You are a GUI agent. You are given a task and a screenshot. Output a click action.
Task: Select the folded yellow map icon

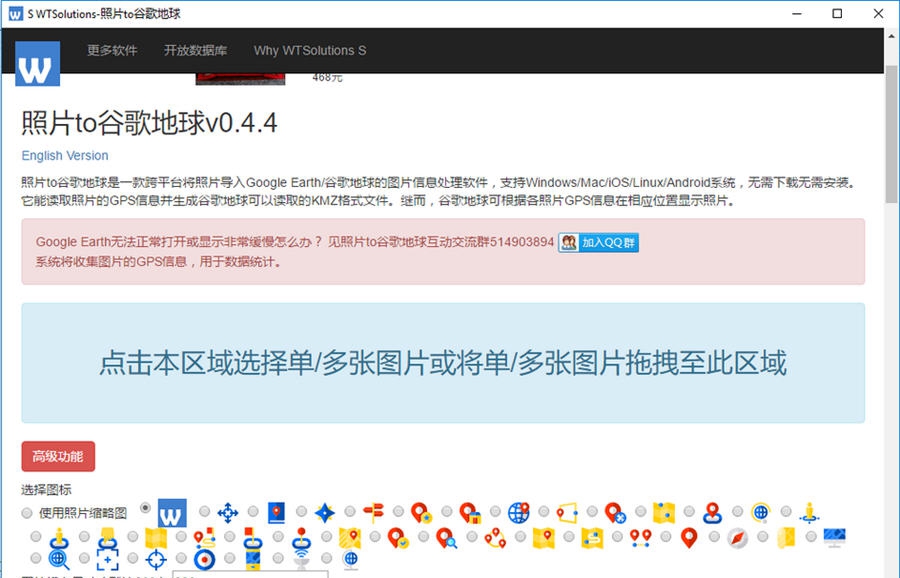[155, 536]
